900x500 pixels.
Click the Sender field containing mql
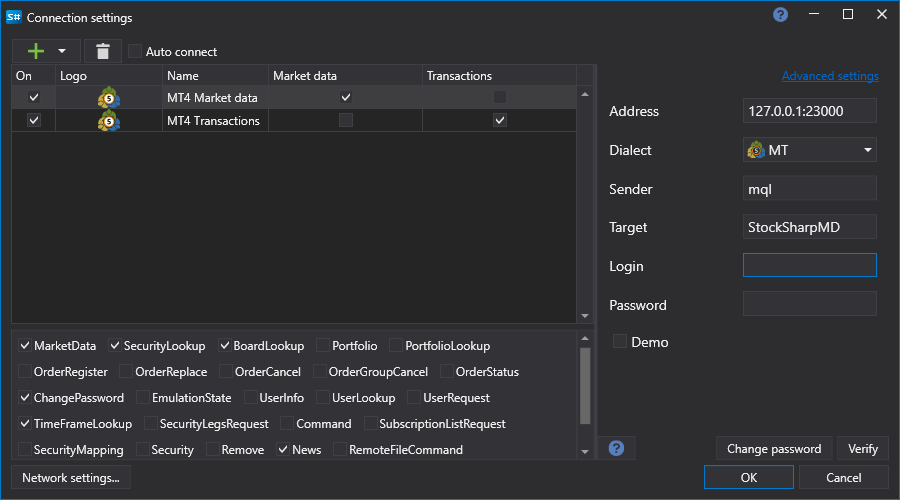[x=809, y=189]
